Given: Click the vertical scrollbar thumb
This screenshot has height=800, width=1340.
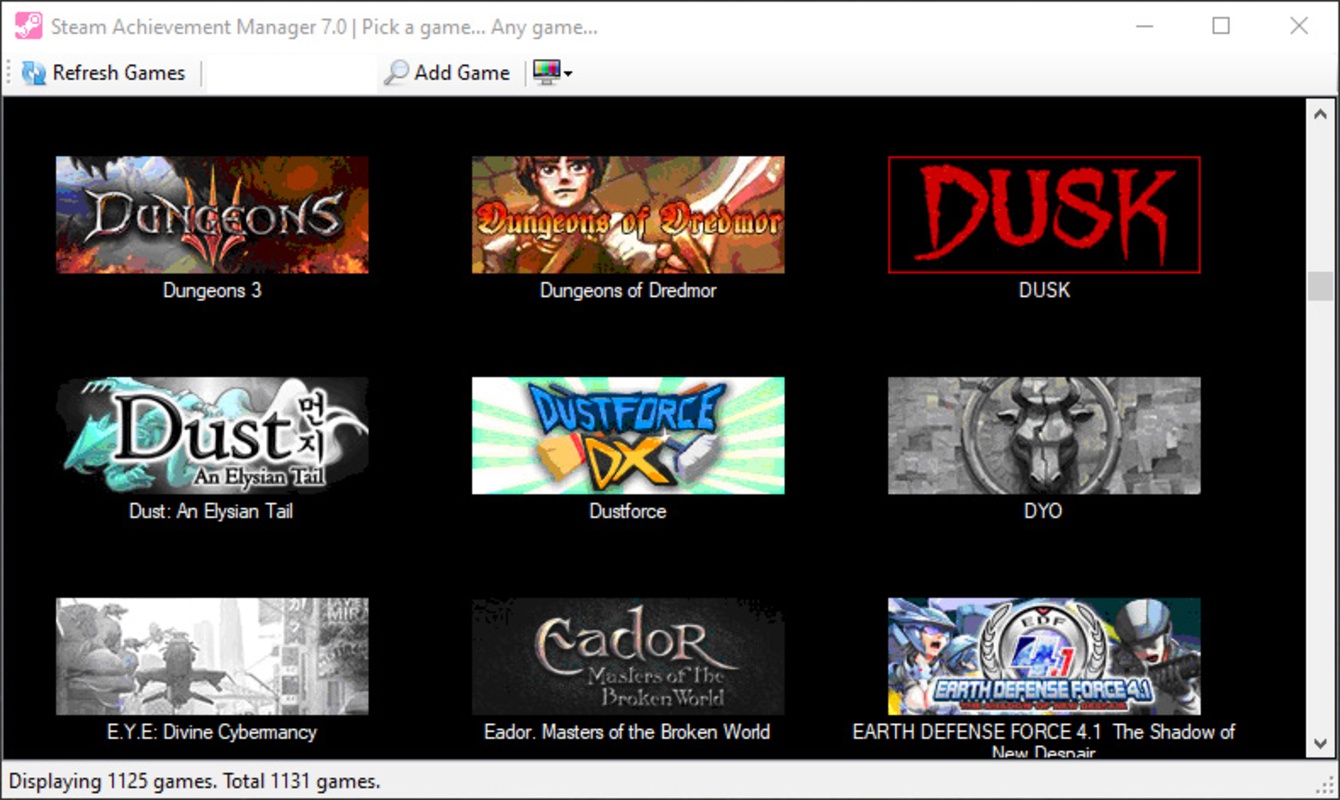Looking at the screenshot, I should click(x=1320, y=284).
